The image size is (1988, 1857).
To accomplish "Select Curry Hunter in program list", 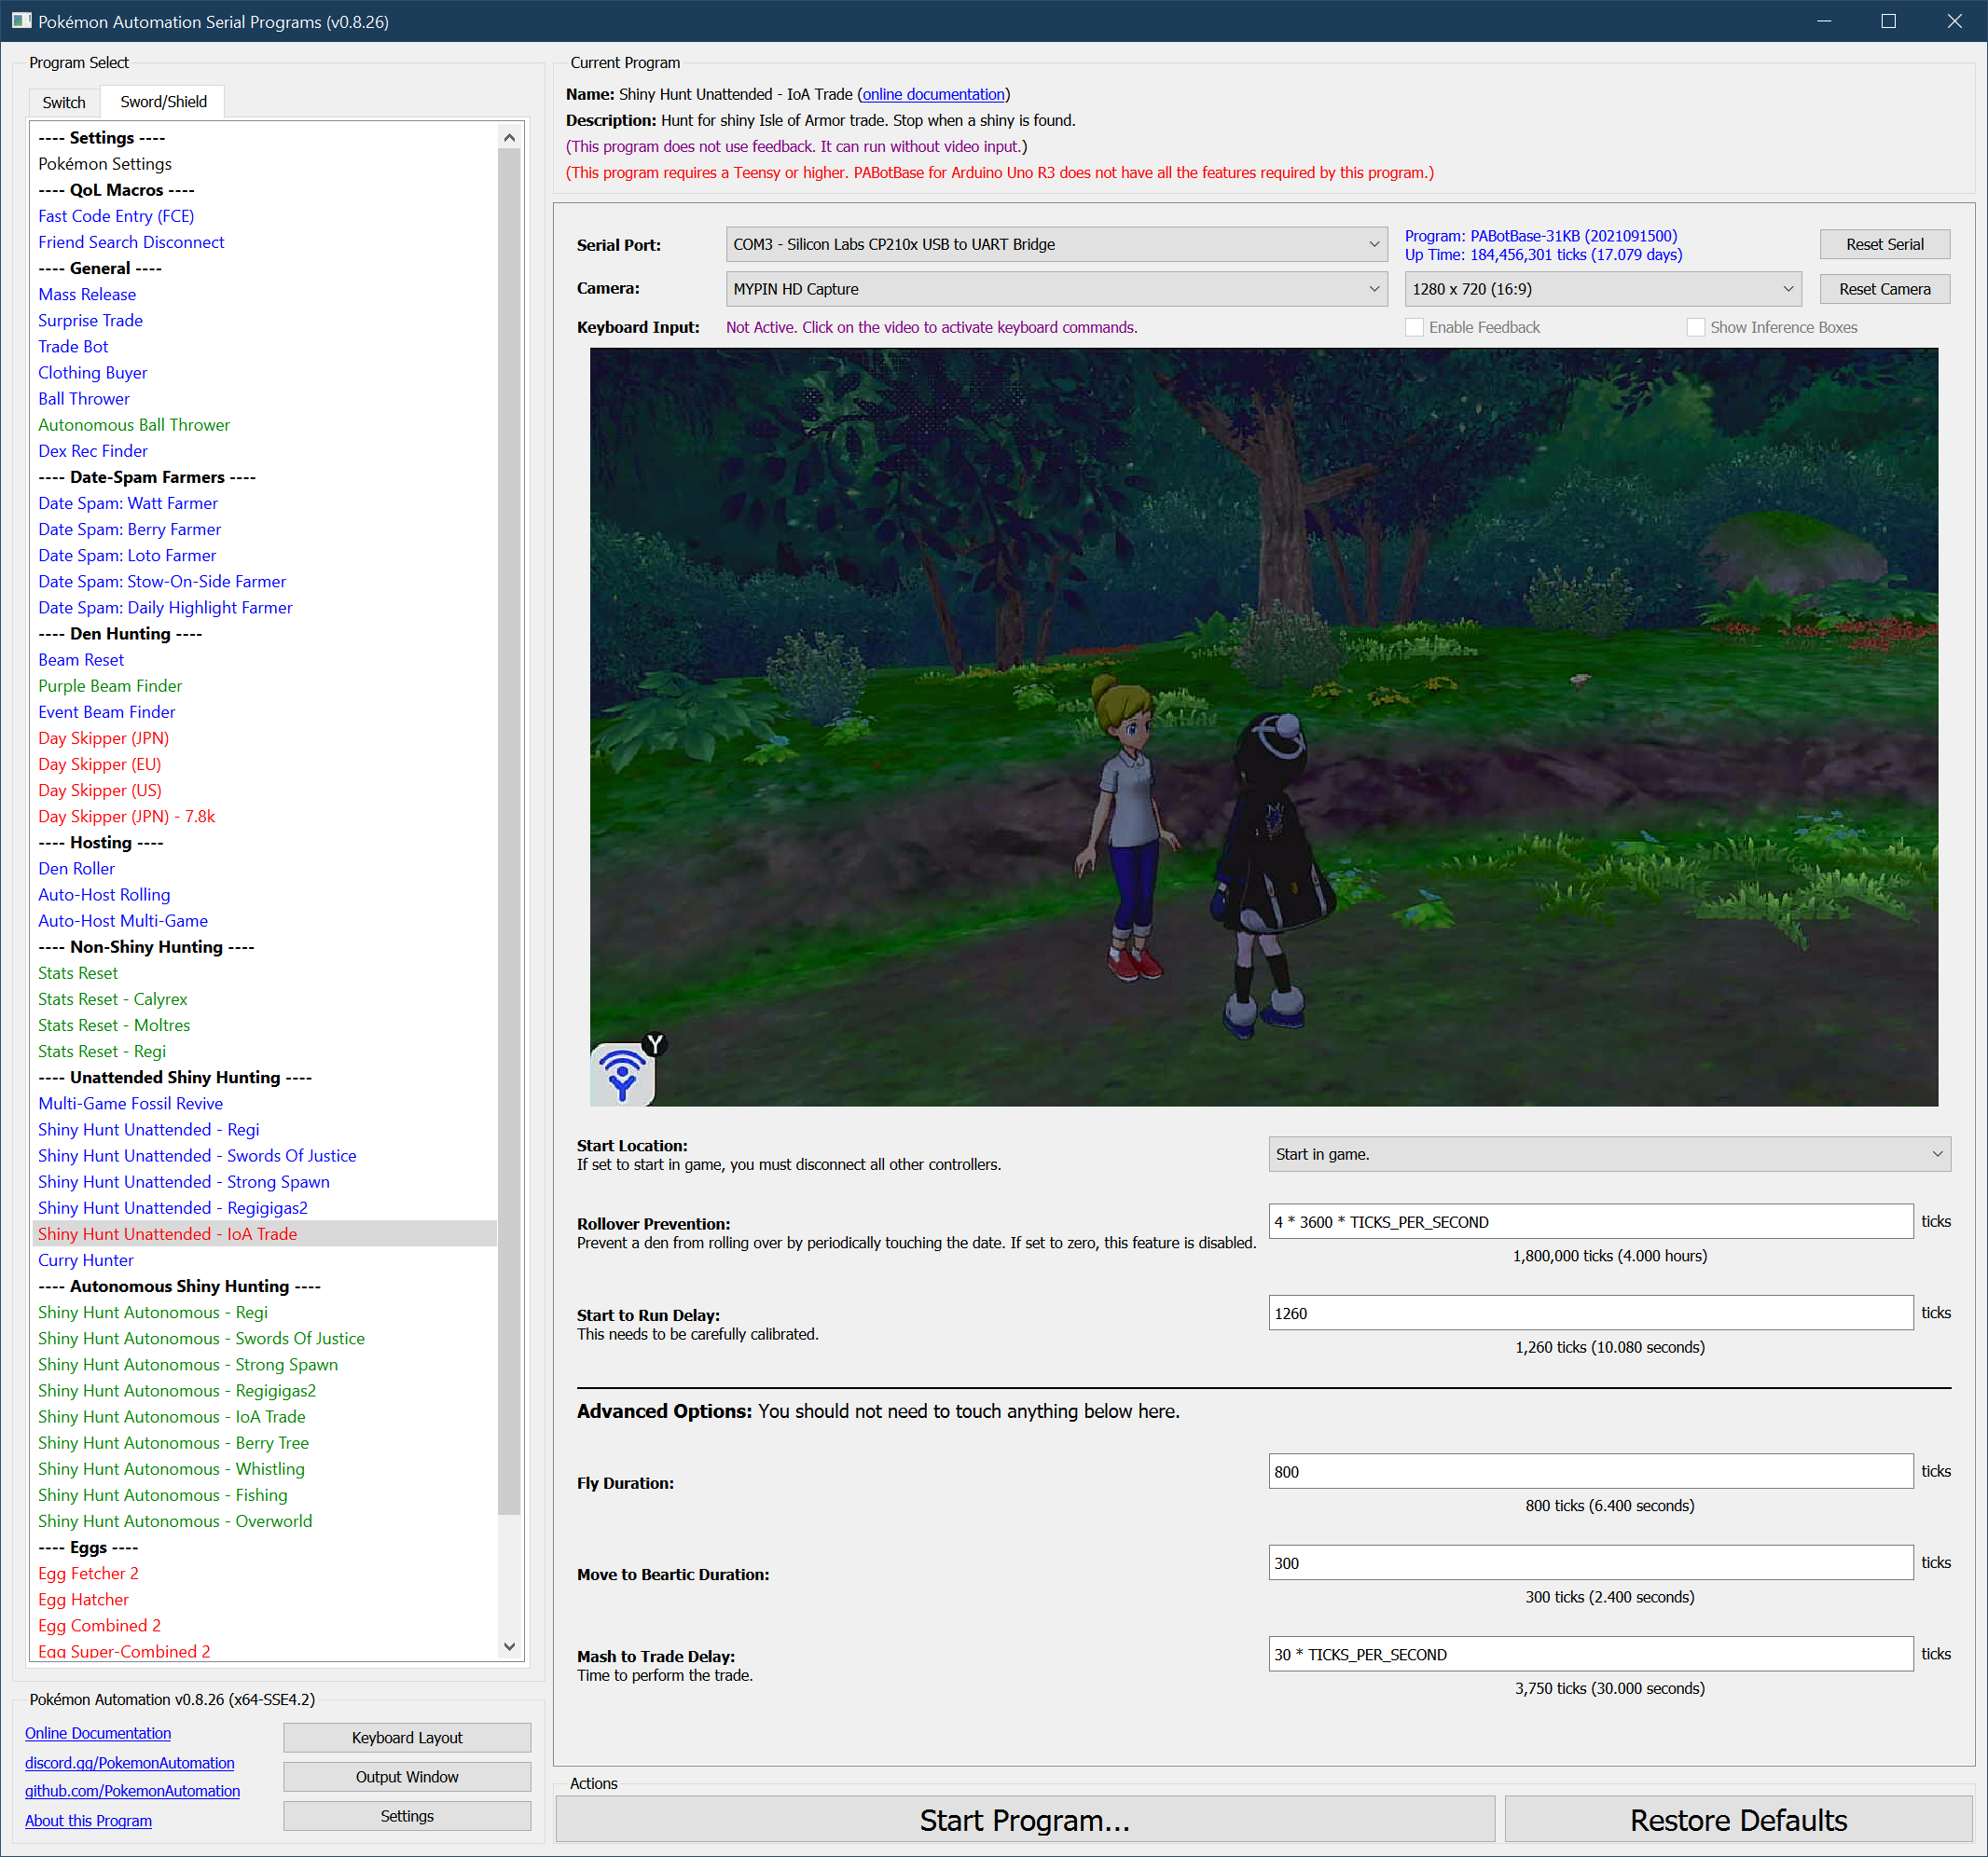I will point(86,1260).
